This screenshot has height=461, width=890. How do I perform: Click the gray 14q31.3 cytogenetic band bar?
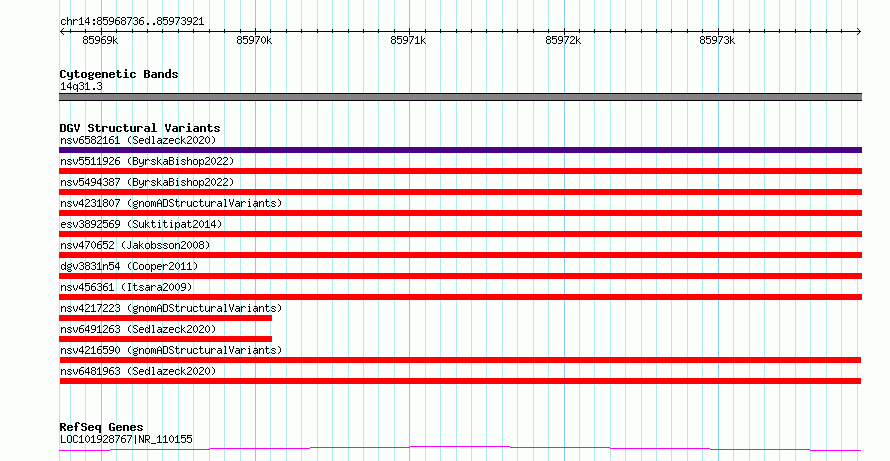pyautogui.click(x=460, y=97)
